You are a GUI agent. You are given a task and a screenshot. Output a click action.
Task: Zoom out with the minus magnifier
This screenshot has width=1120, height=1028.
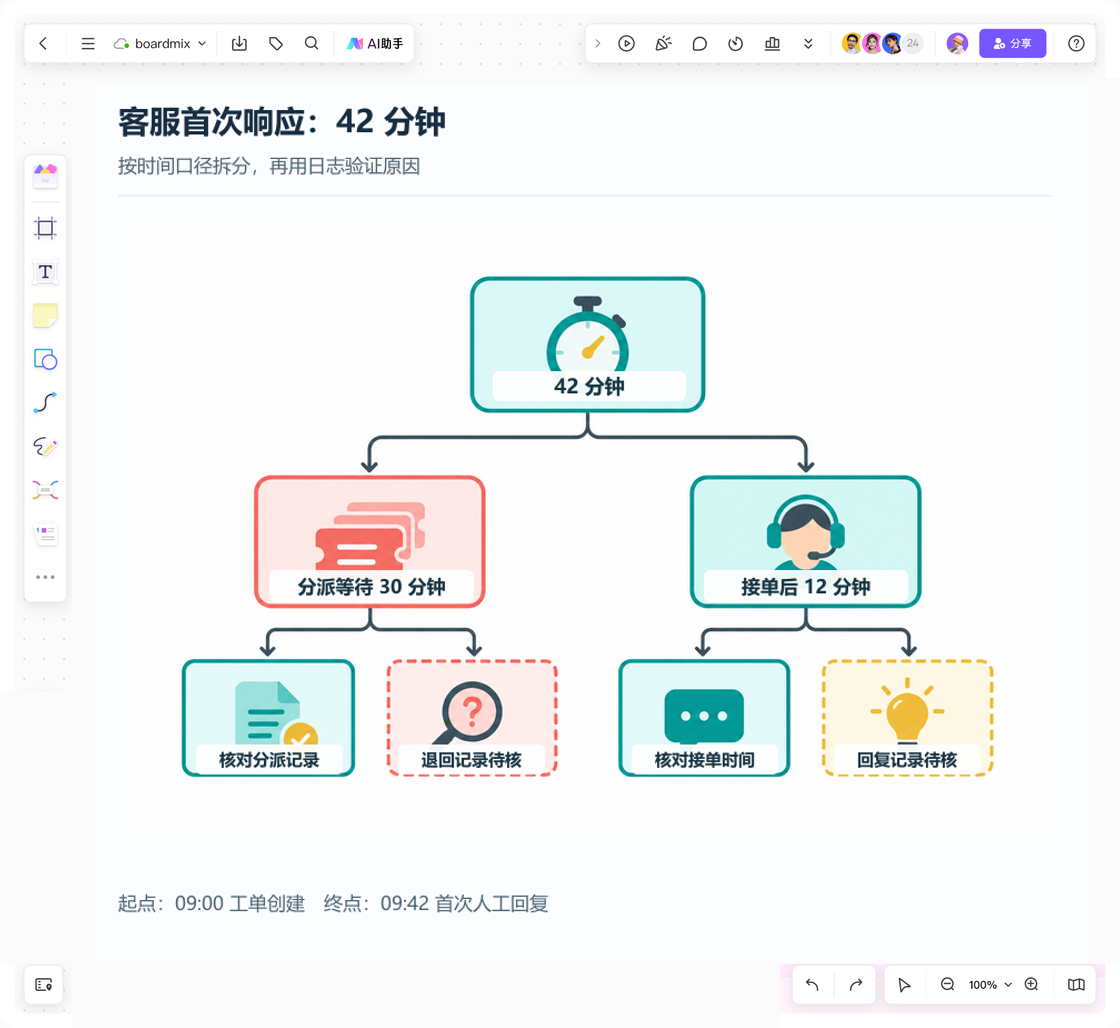click(x=948, y=984)
